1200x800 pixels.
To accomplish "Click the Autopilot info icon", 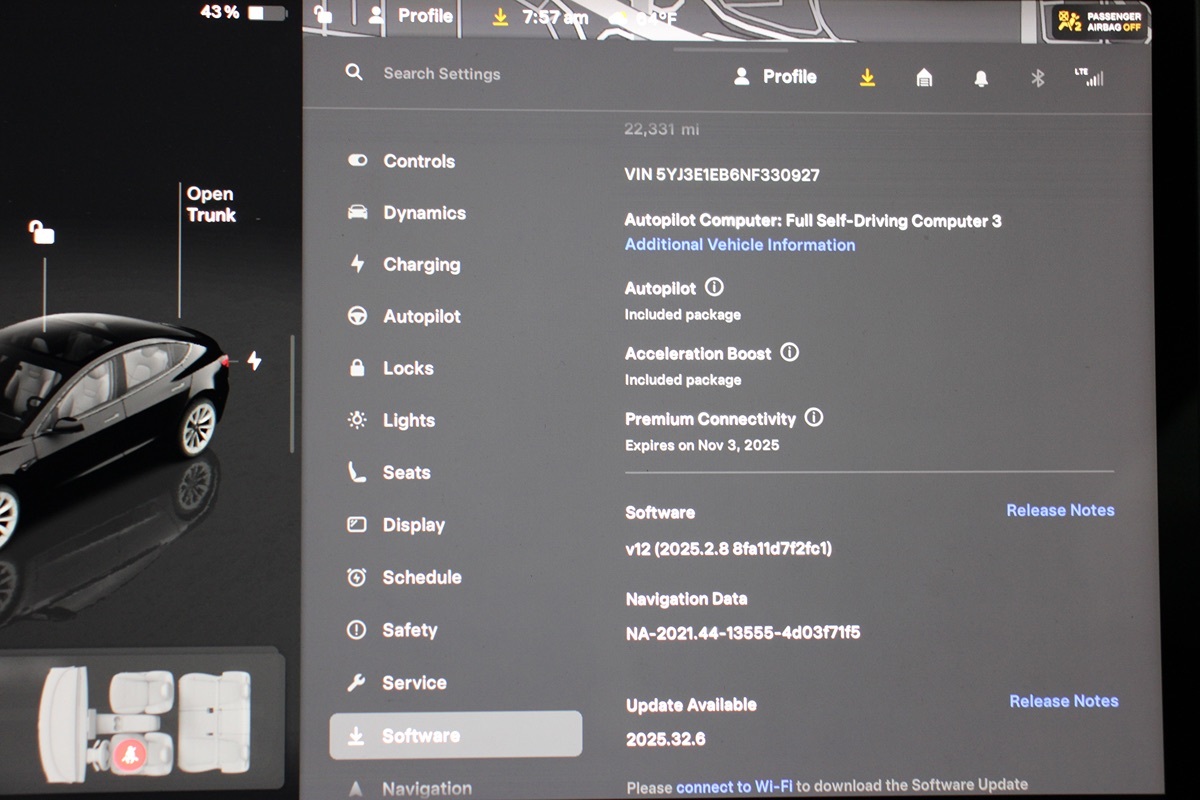I will [x=714, y=287].
